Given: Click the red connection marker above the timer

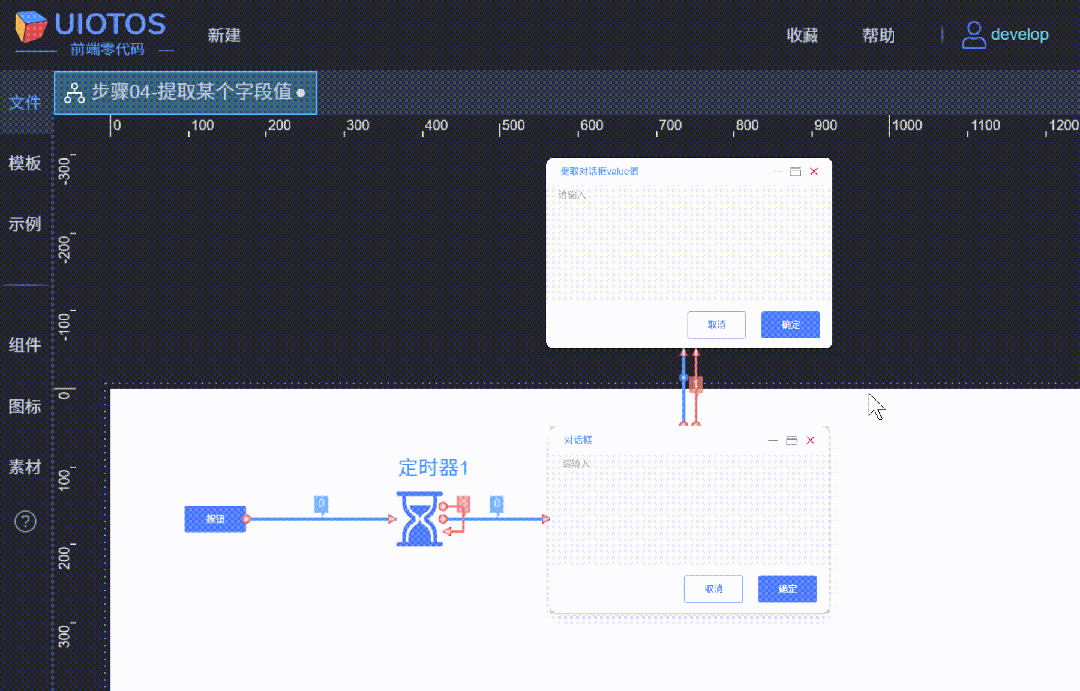Looking at the screenshot, I should coord(695,384).
